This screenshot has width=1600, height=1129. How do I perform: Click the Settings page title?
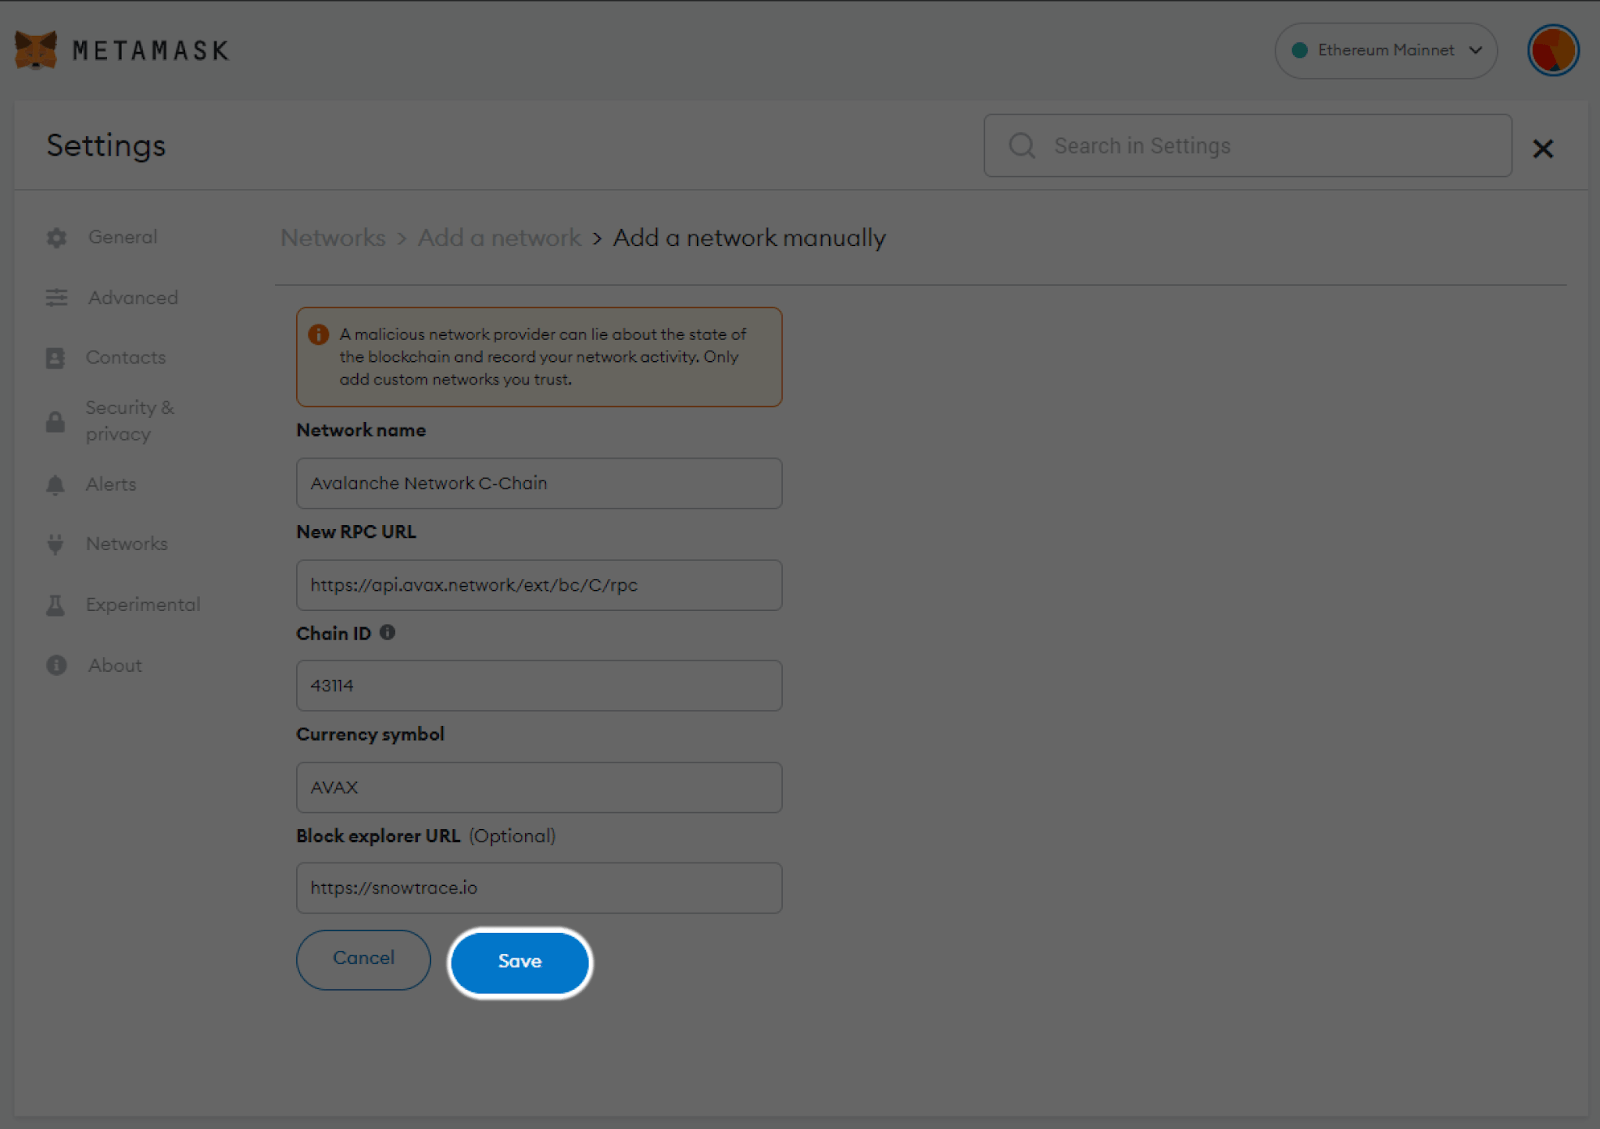106,146
